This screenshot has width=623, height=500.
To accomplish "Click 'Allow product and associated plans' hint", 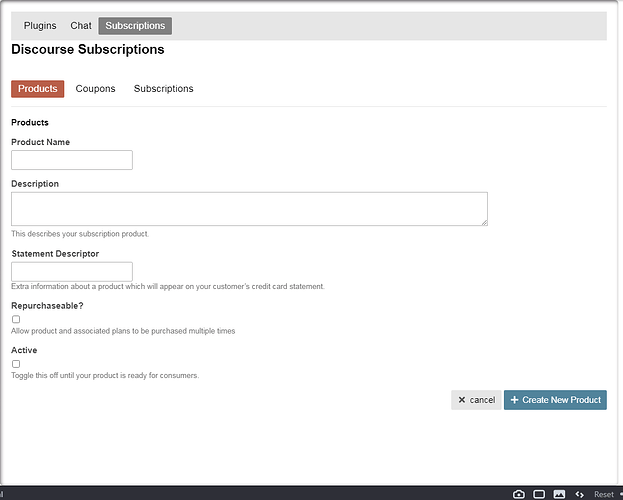I will [123, 331].
